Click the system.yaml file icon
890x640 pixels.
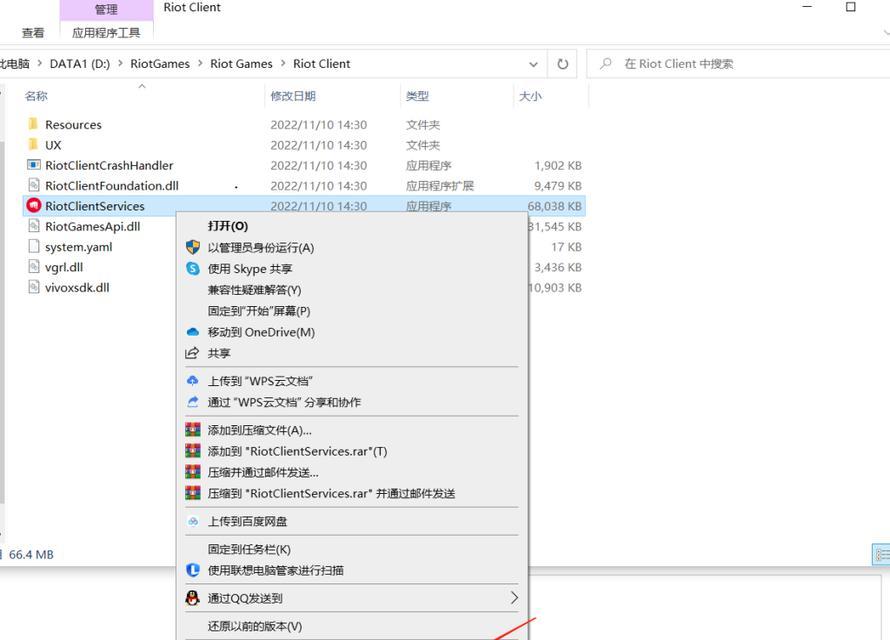coord(33,246)
